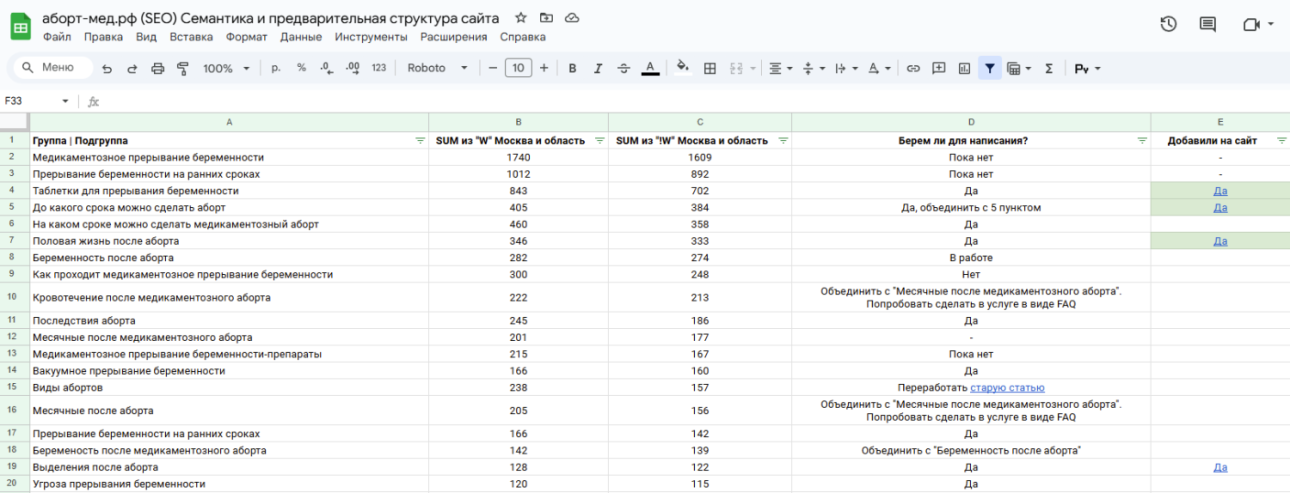Open version history clock icon

[1168, 25]
